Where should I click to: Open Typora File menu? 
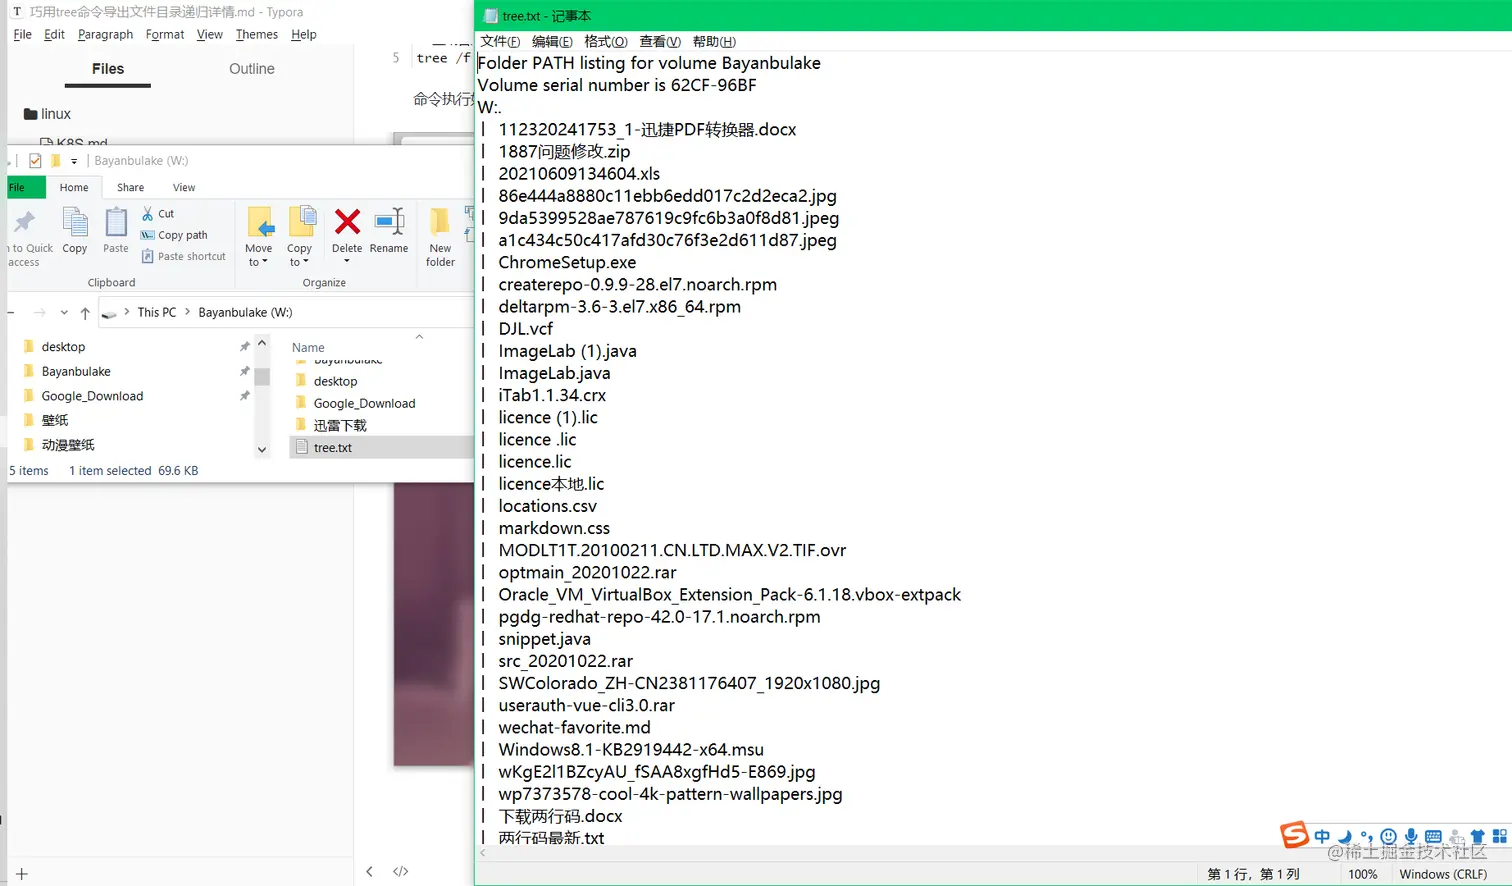(x=22, y=34)
